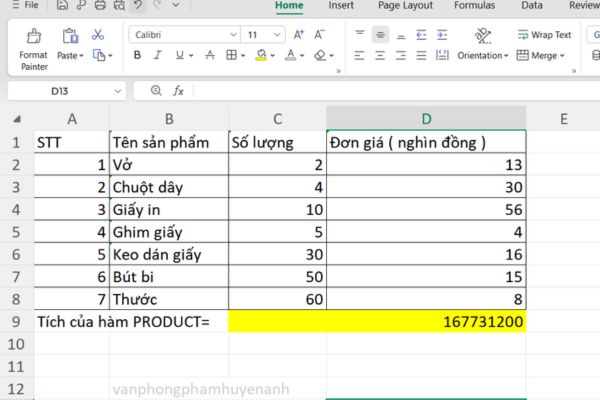Open the font color dropdown arrow
The width and height of the screenshot is (600, 400).
pyautogui.click(x=302, y=56)
